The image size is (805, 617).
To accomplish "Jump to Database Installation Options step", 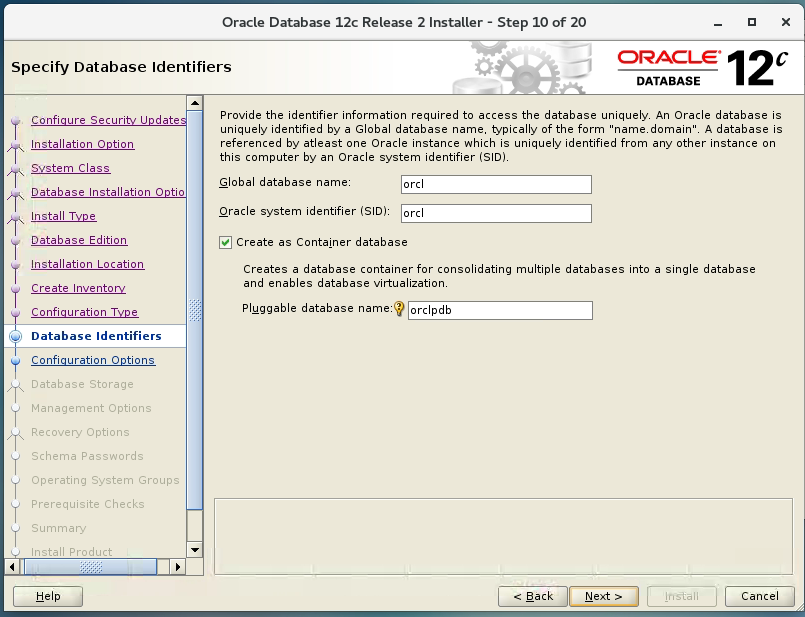I will [108, 192].
